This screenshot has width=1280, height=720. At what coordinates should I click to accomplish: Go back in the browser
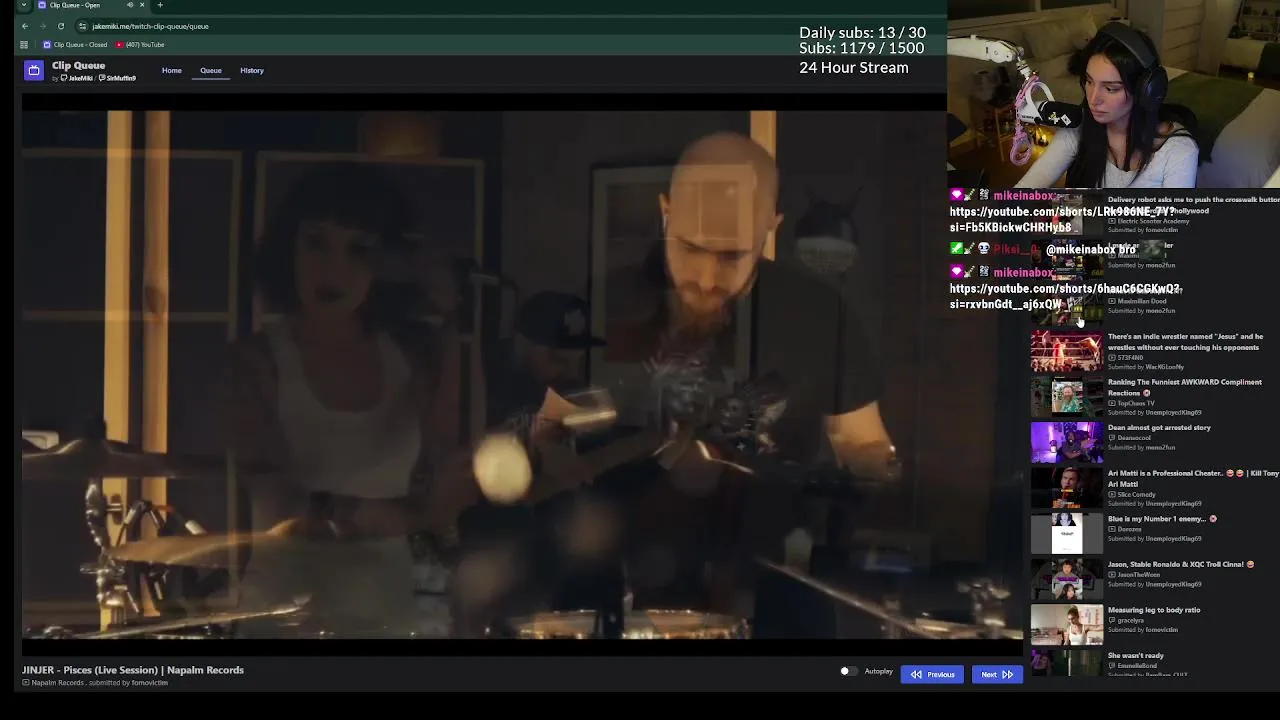coord(25,26)
